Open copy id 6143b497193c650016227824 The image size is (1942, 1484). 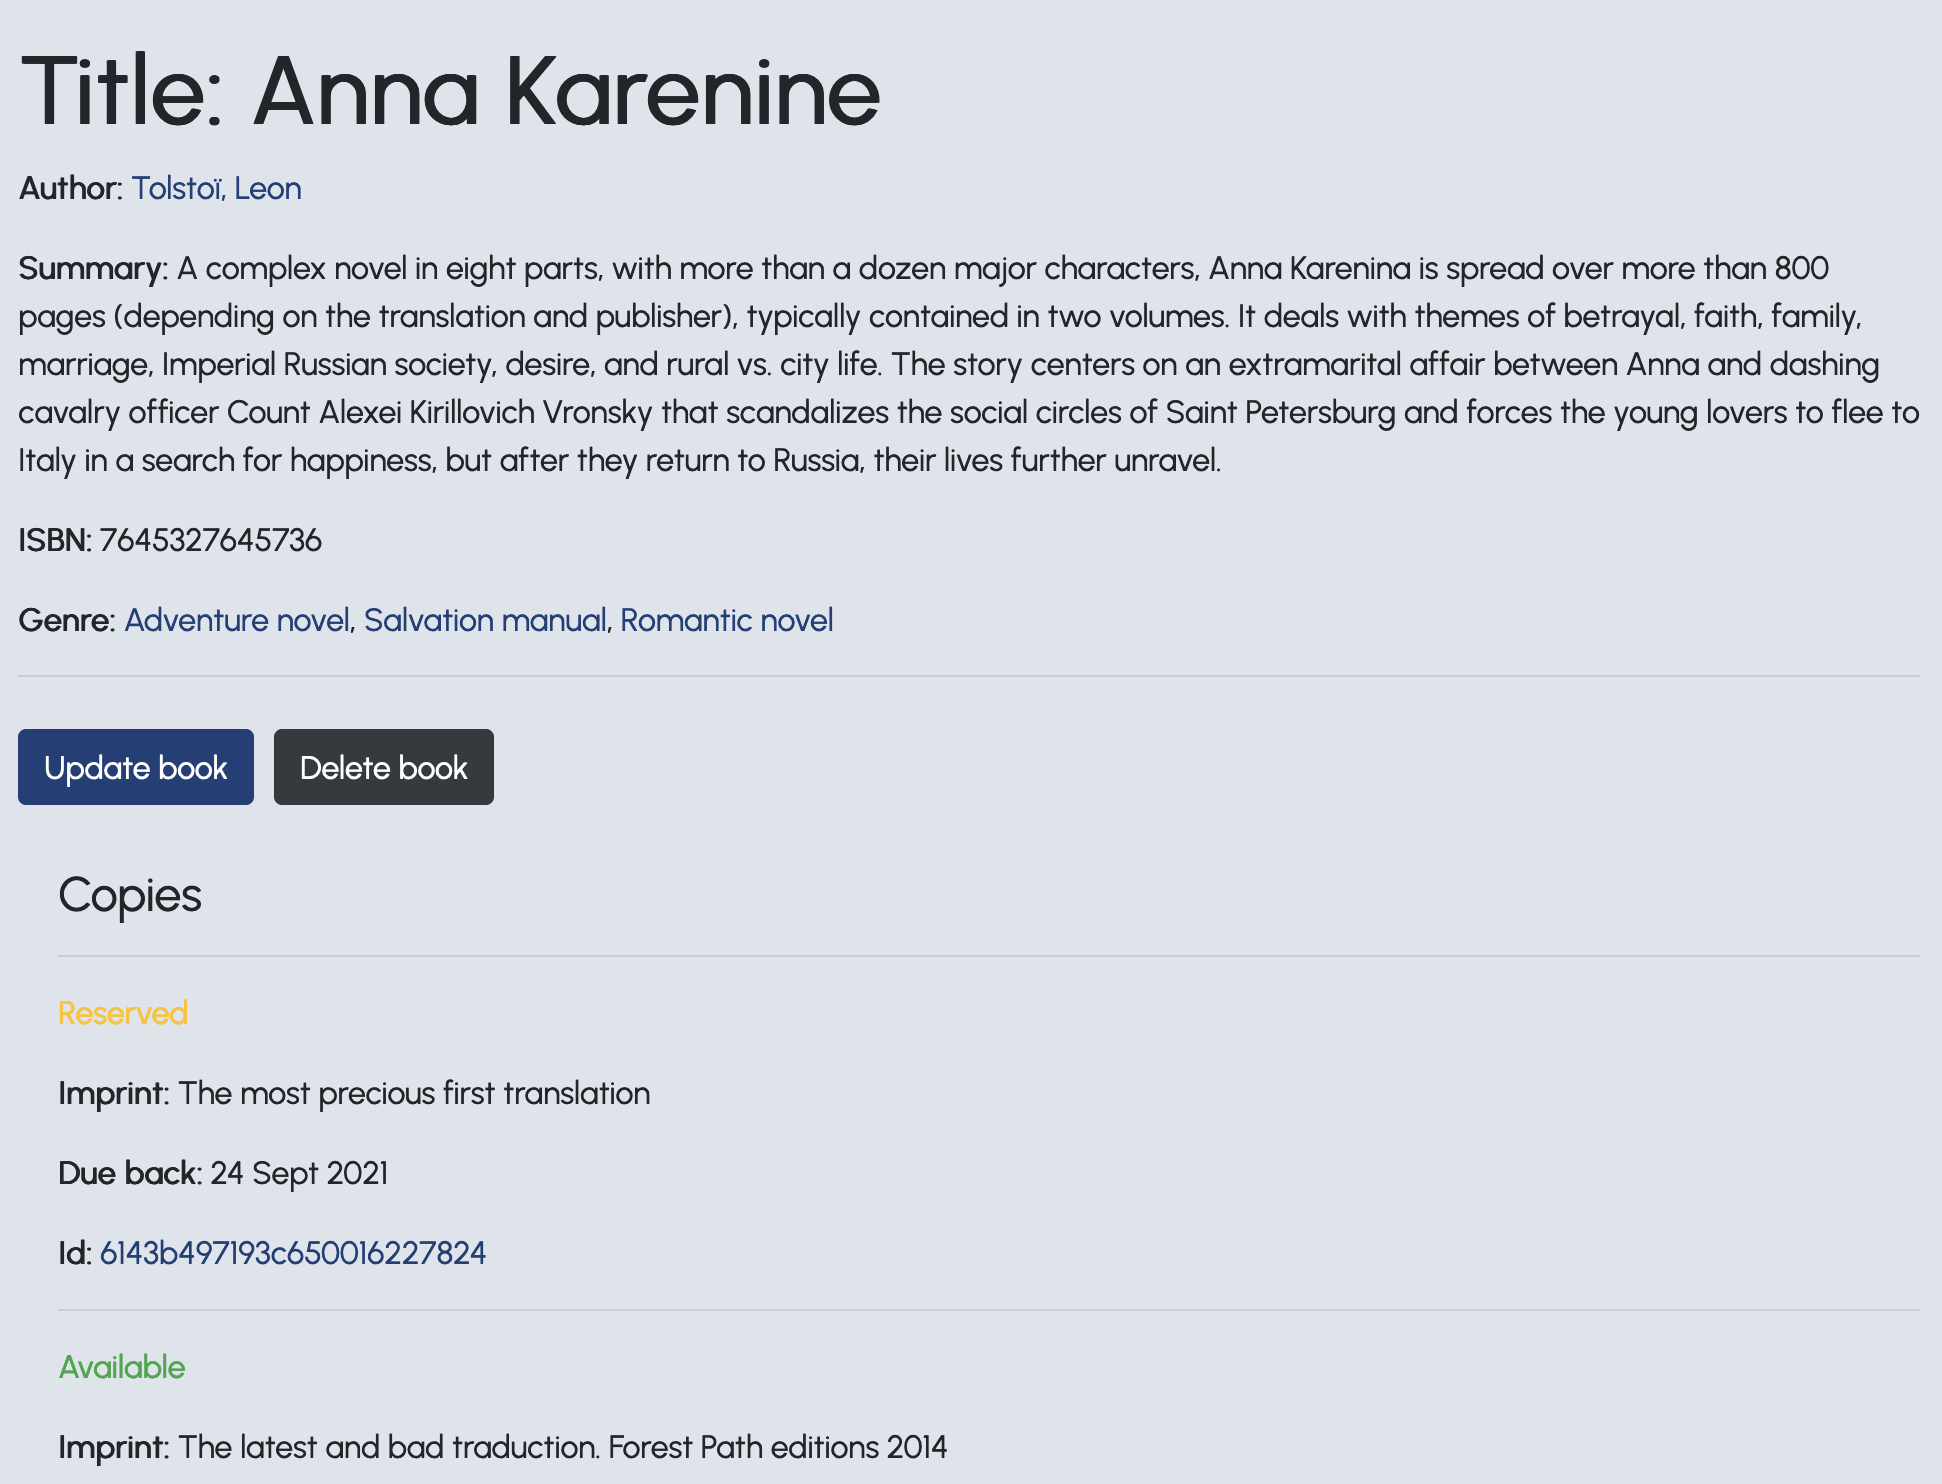click(x=292, y=1253)
